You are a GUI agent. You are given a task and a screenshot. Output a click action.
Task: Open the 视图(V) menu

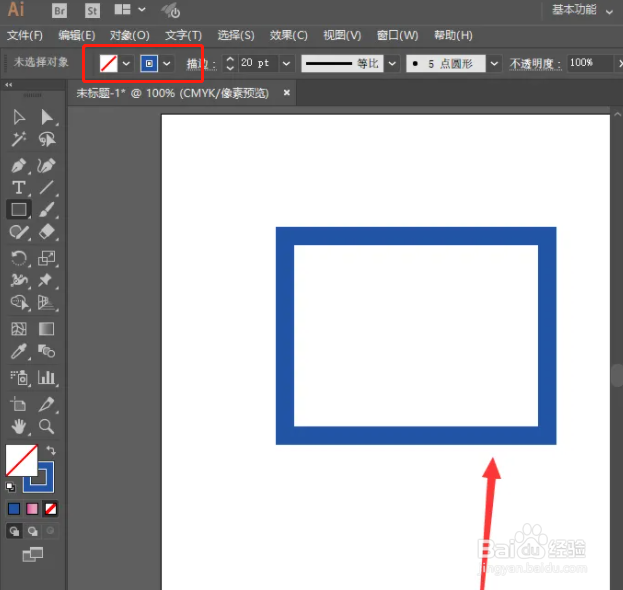click(342, 35)
